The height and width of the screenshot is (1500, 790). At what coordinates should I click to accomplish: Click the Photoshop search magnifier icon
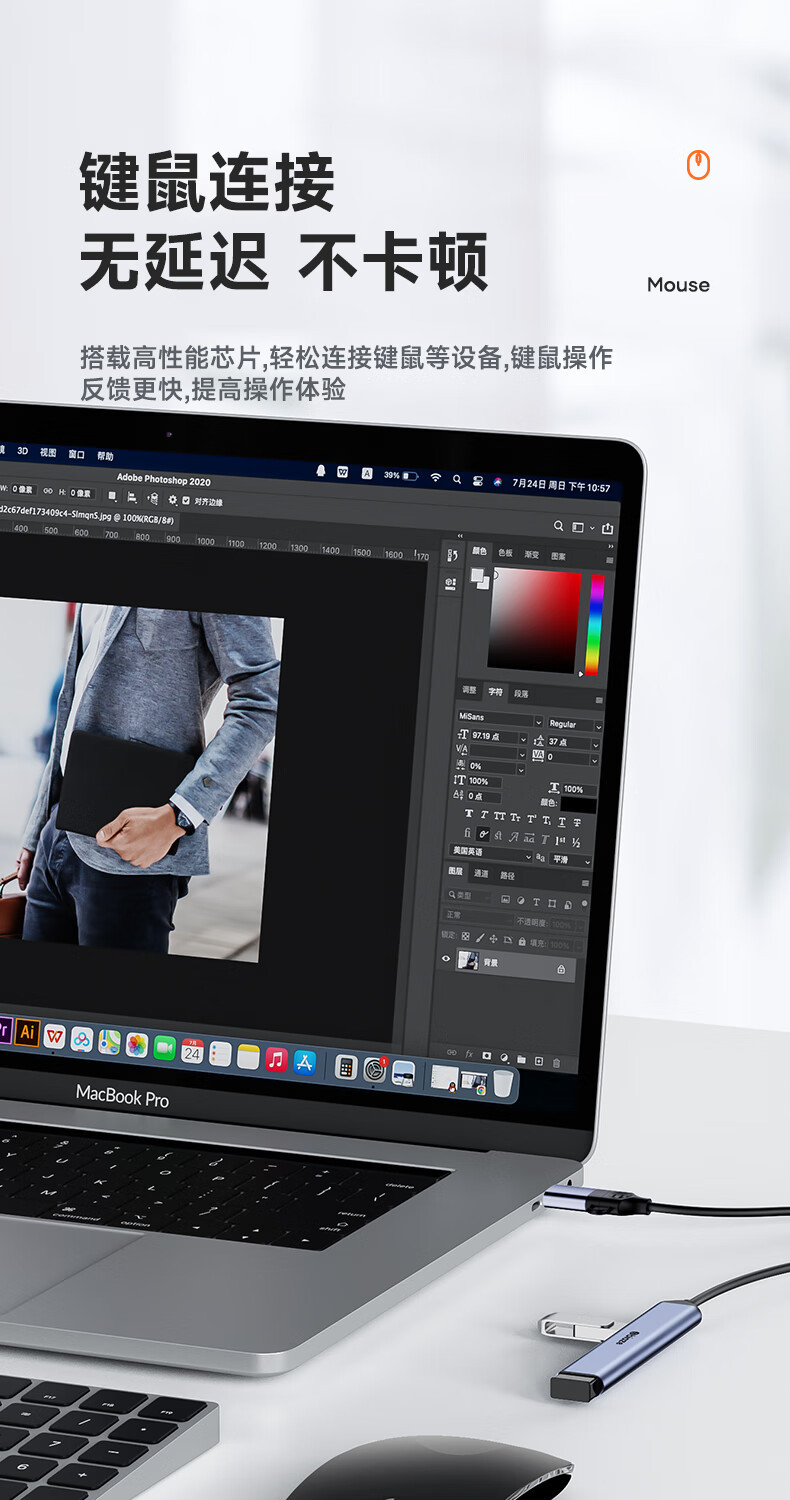point(559,526)
